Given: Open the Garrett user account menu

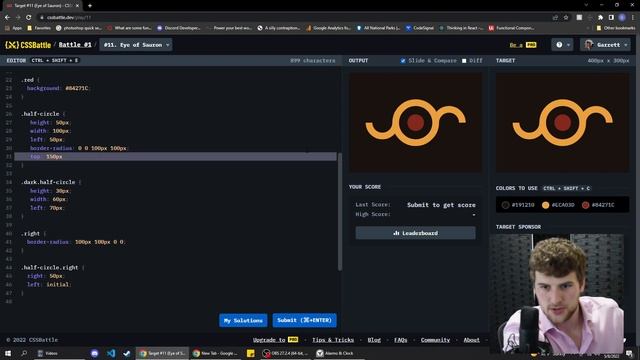Looking at the screenshot, I should pos(605,45).
